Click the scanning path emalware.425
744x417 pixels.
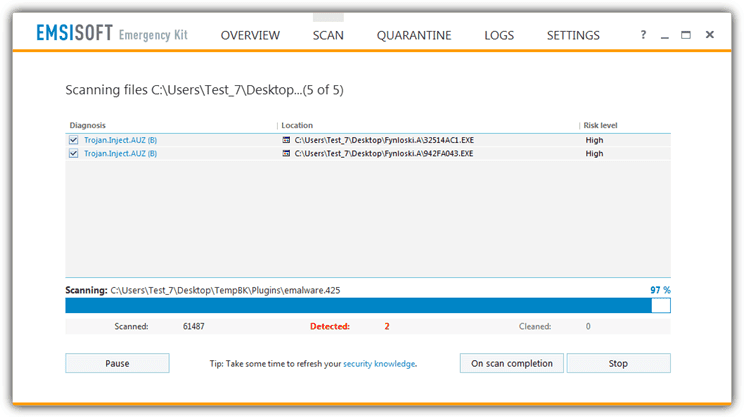[x=225, y=290]
